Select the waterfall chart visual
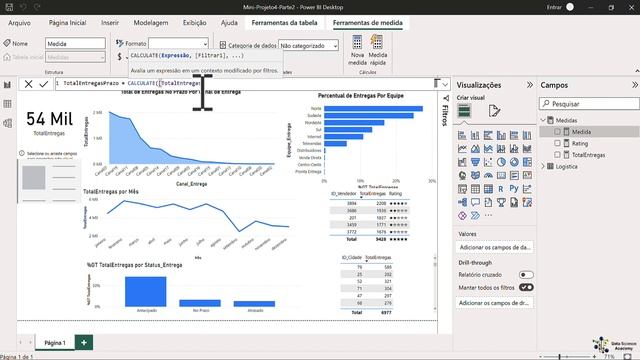The height and width of the screenshot is (360, 640). (x=462, y=162)
